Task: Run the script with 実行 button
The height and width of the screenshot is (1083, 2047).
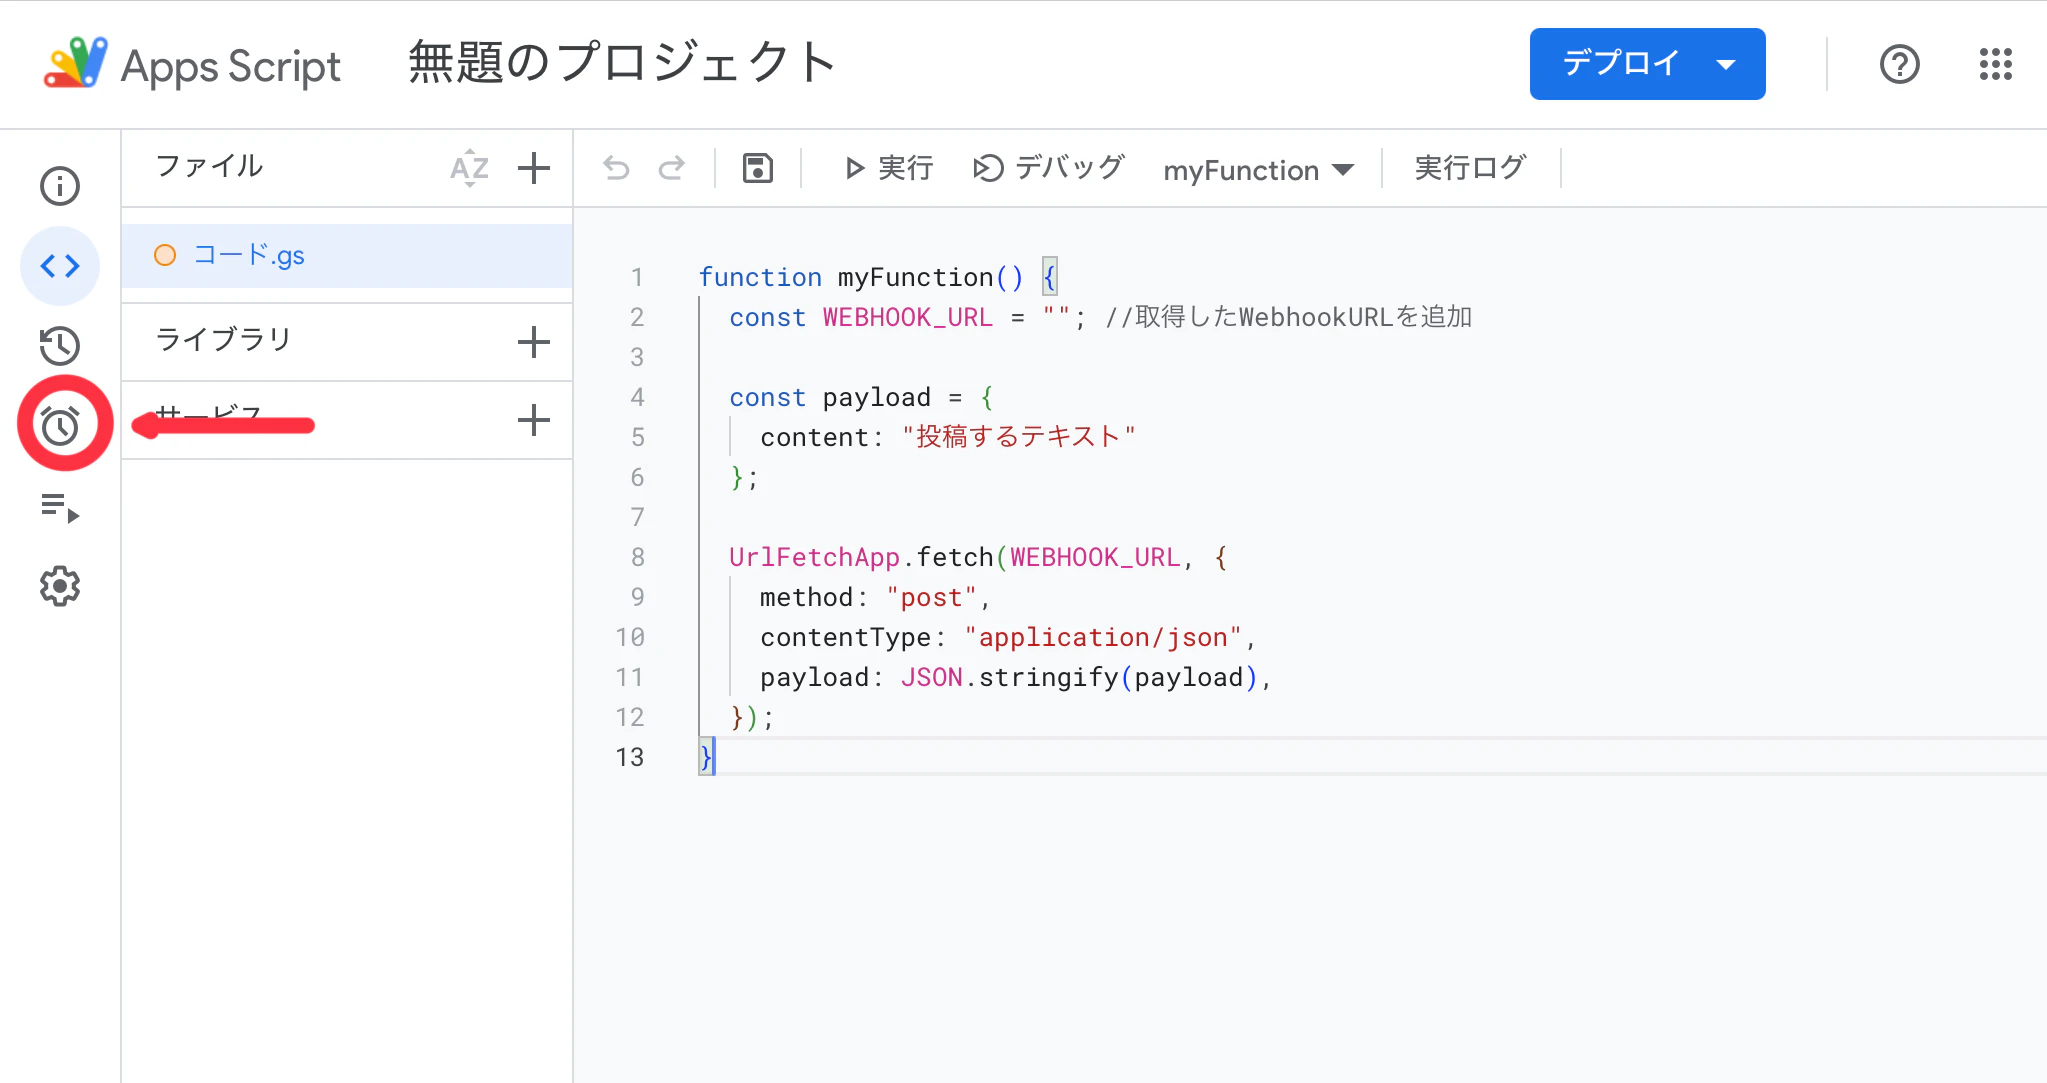Action: [x=888, y=168]
